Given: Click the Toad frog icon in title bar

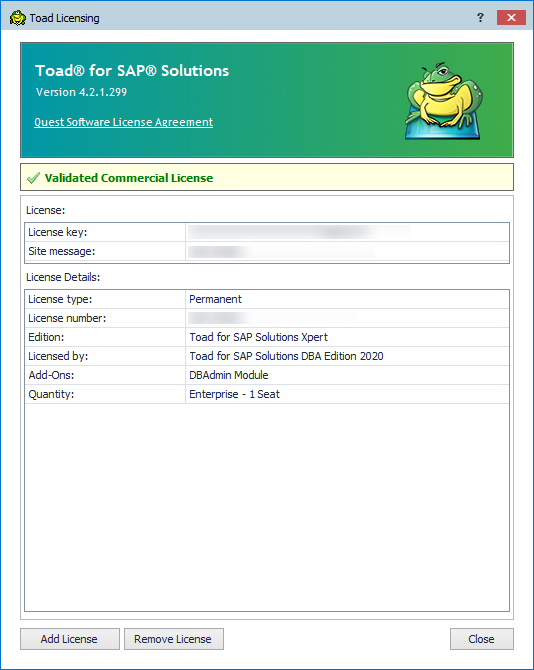Looking at the screenshot, I should point(18,18).
